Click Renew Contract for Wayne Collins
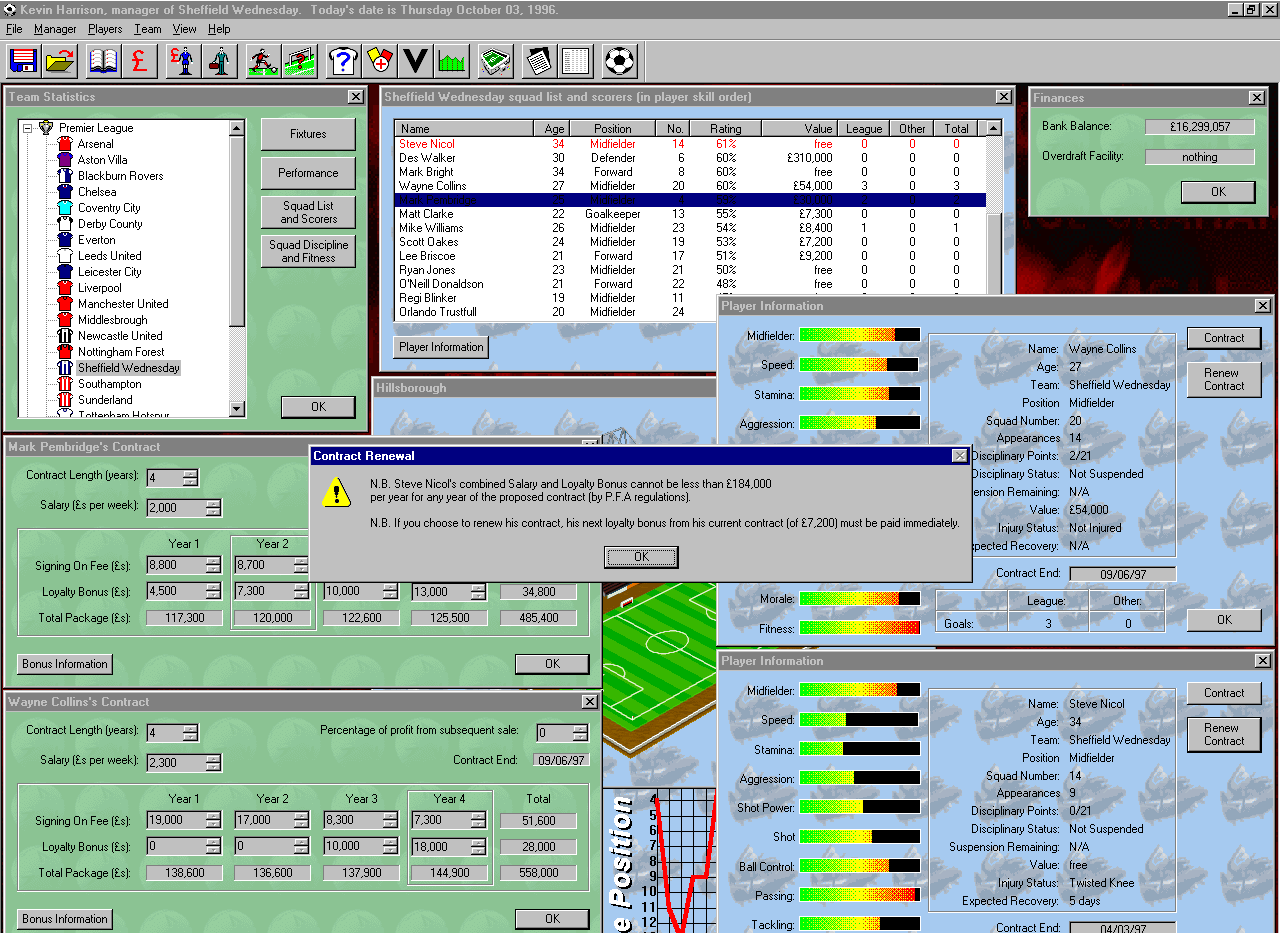1280x933 pixels. click(x=1224, y=379)
